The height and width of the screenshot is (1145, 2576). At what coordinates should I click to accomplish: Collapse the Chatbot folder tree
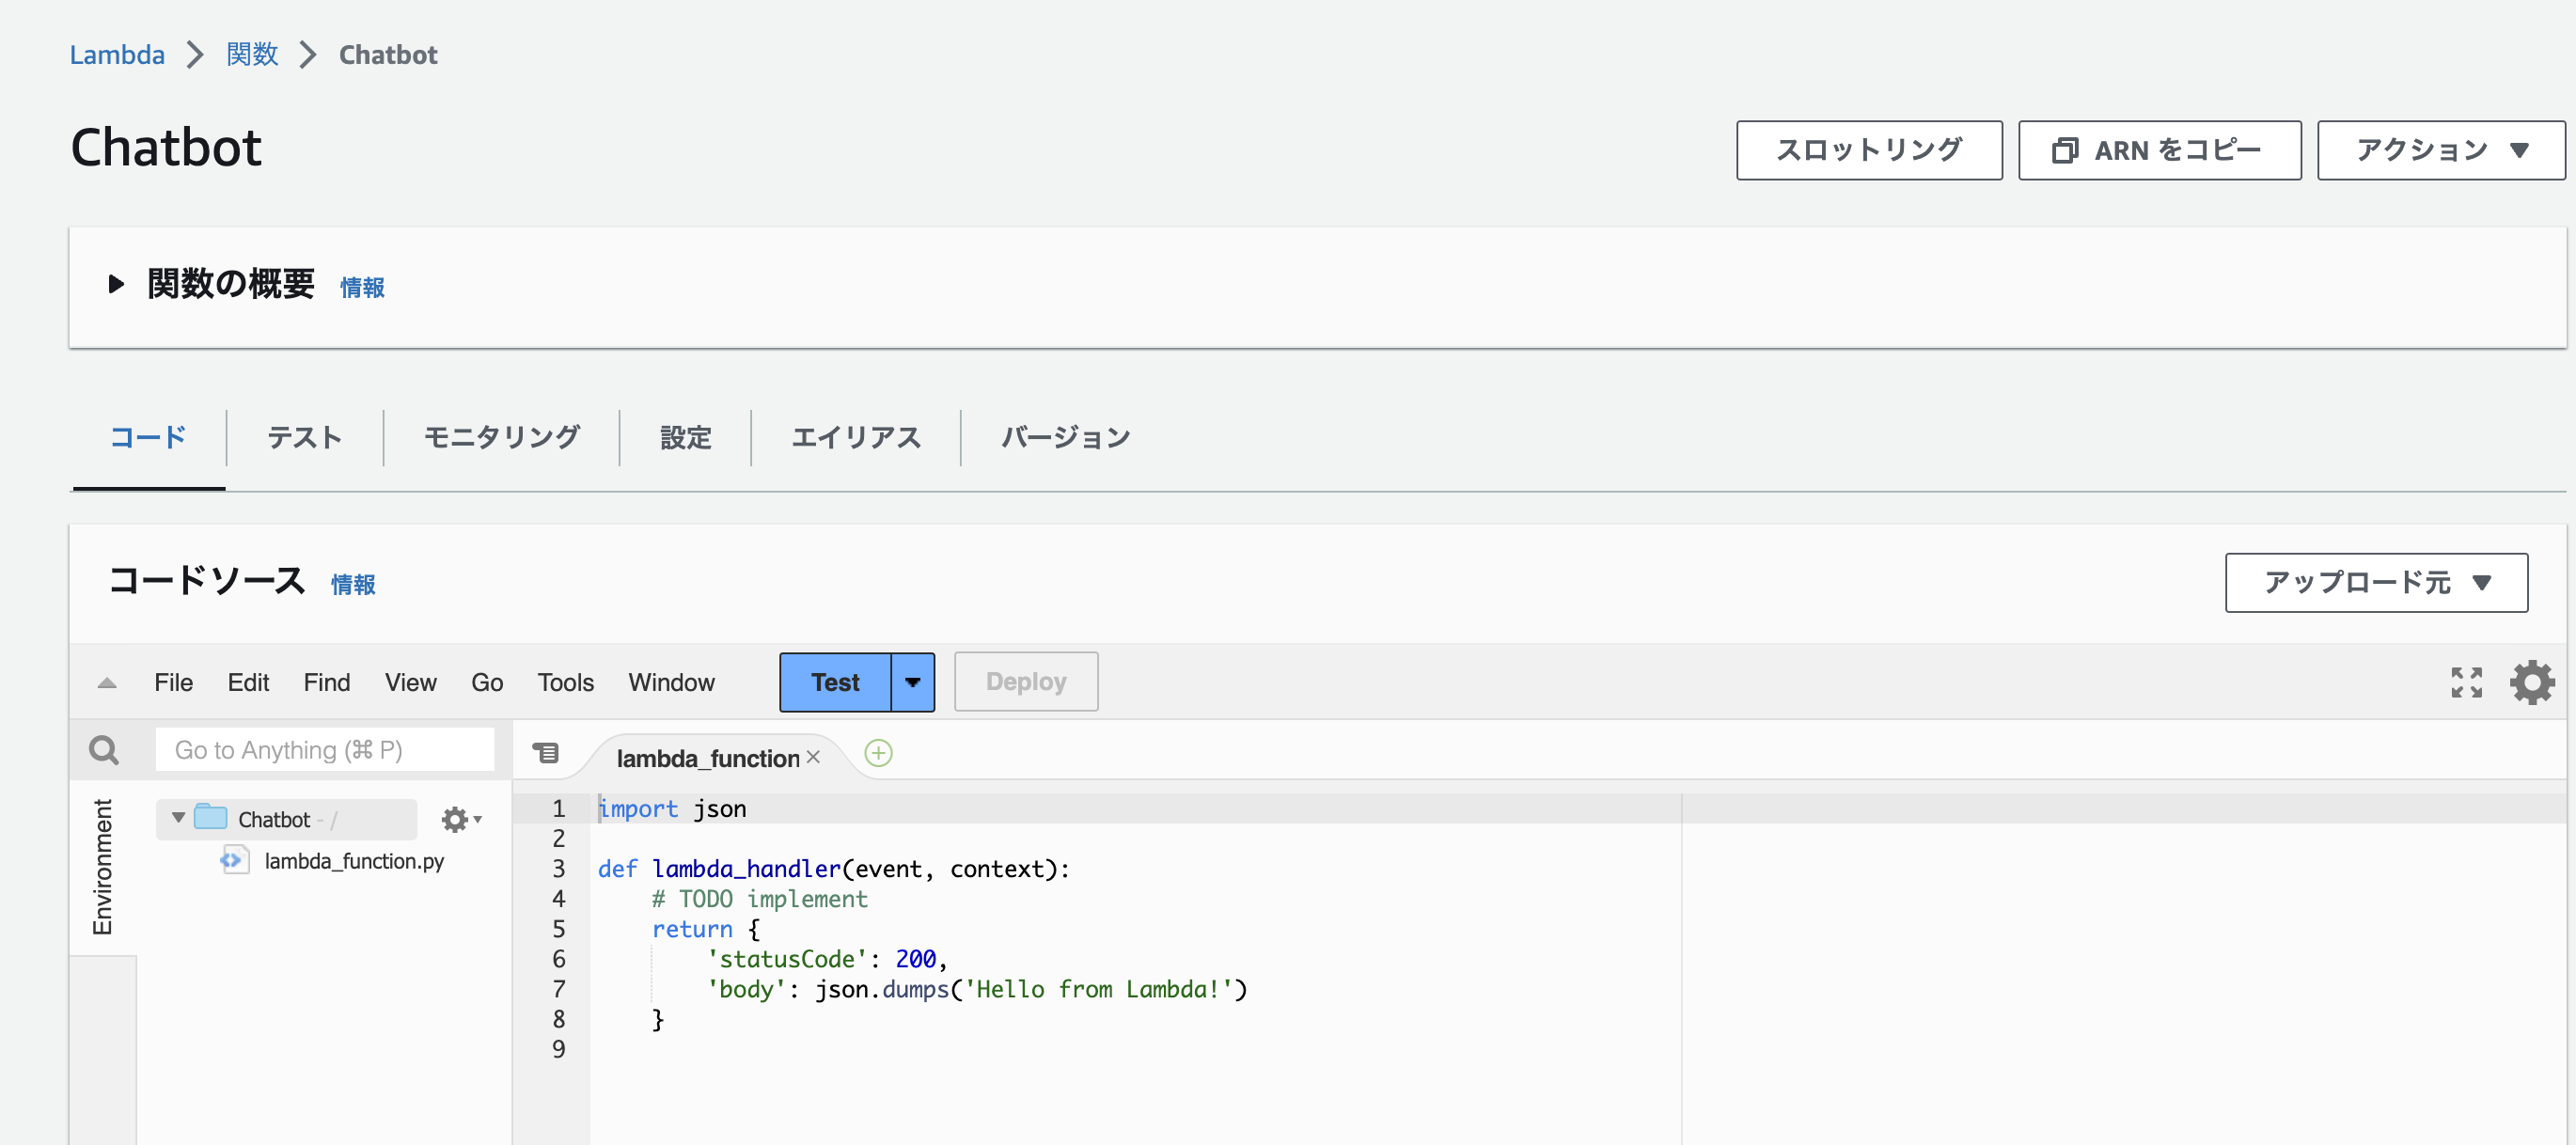click(x=178, y=818)
